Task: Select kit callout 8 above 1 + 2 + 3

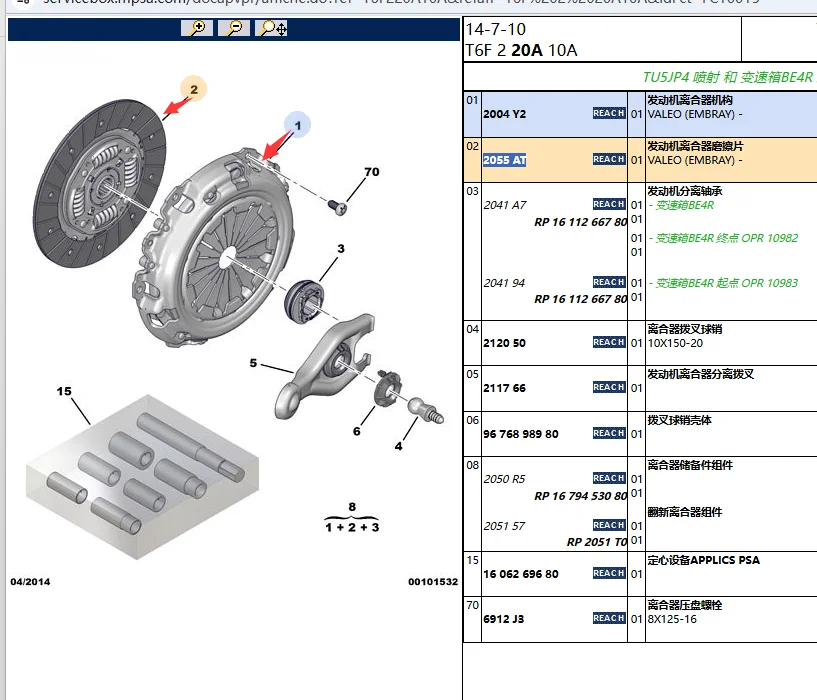Action: (x=352, y=507)
